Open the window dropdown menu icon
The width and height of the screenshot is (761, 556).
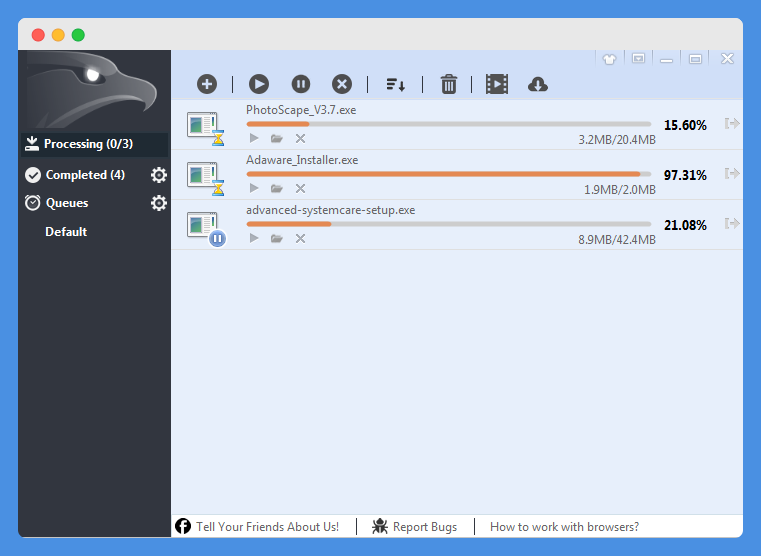tap(638, 59)
